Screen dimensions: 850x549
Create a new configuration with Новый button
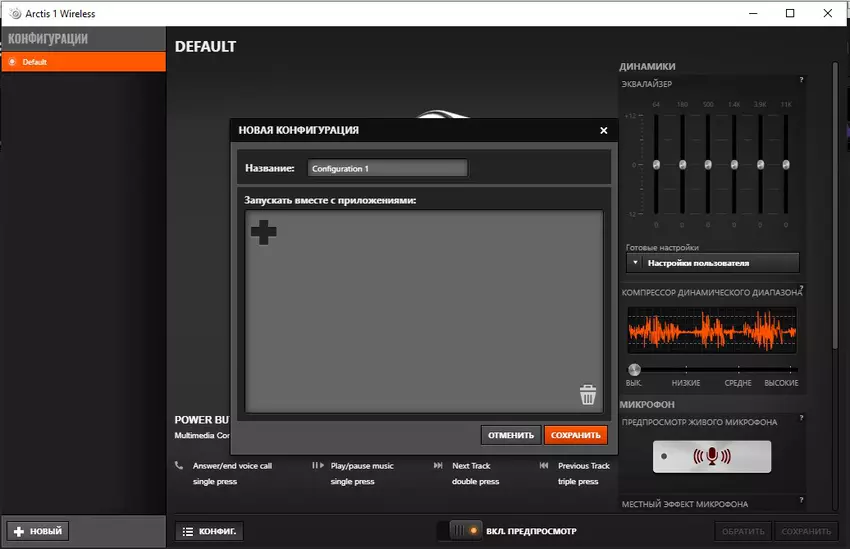[x=38, y=531]
